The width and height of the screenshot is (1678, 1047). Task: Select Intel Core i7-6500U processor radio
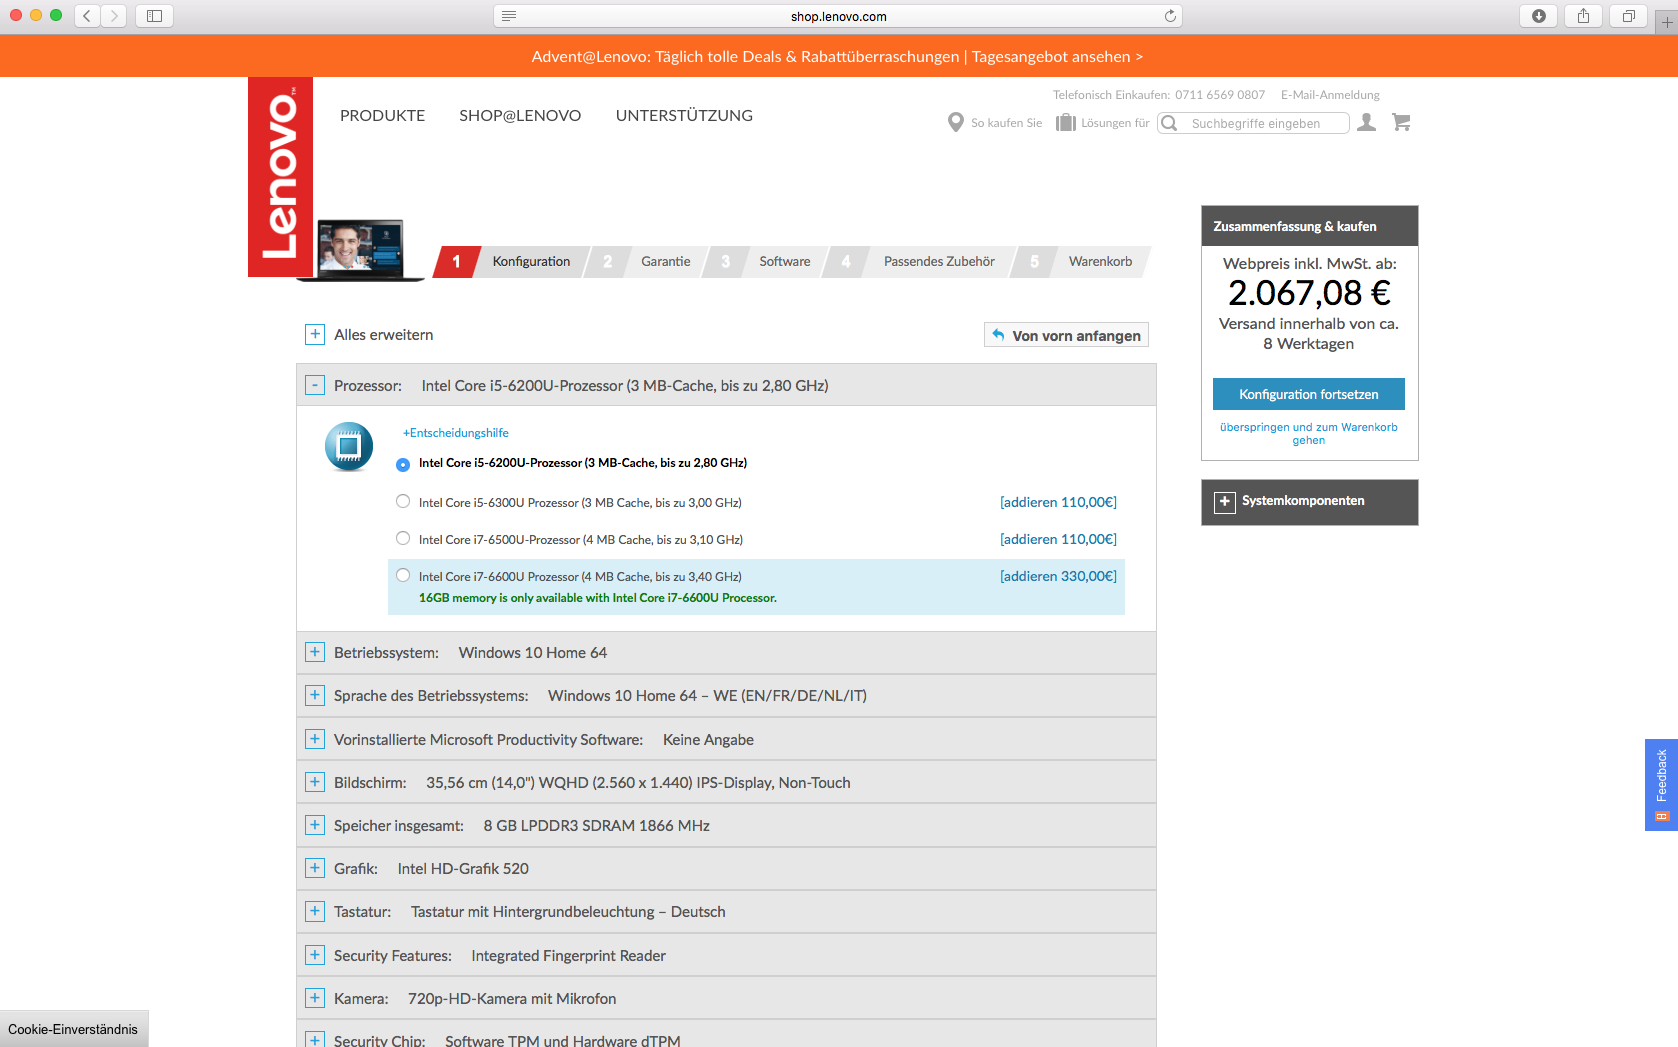[403, 538]
